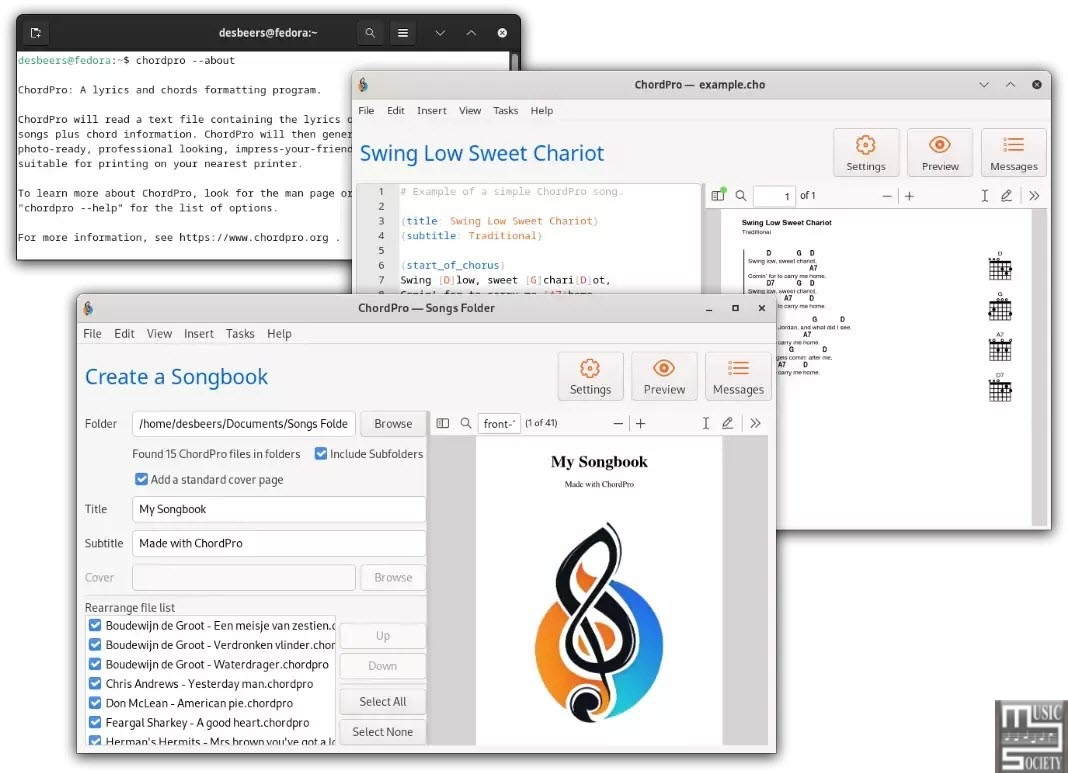The image size is (1068, 773).
Task: Click down chevron in example.cho title bar
Action: point(984,84)
